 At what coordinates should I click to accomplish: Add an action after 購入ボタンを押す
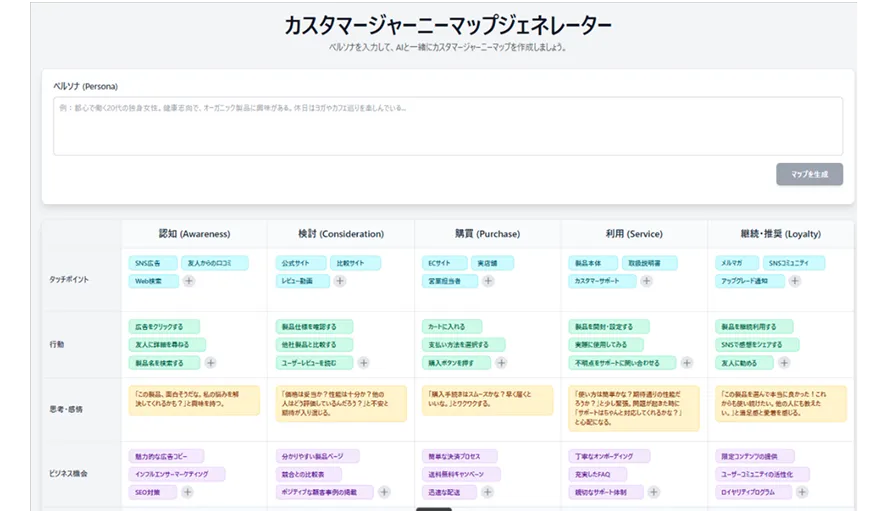[x=500, y=363]
